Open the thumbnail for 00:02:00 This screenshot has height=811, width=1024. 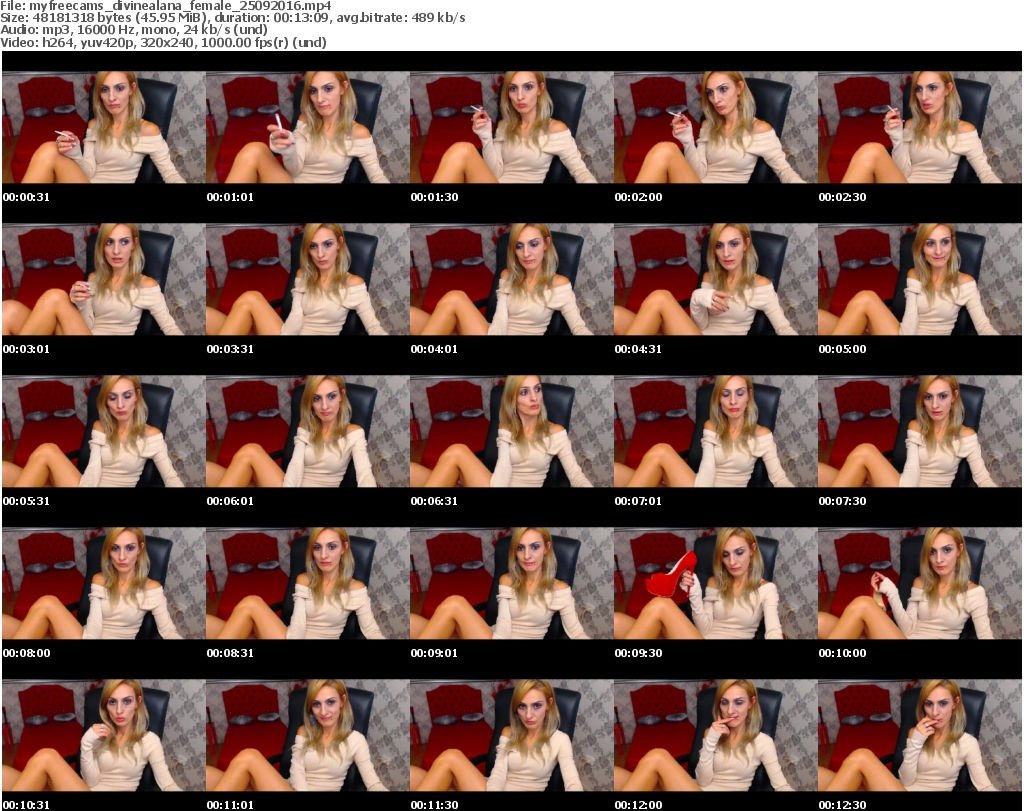pyautogui.click(x=715, y=127)
